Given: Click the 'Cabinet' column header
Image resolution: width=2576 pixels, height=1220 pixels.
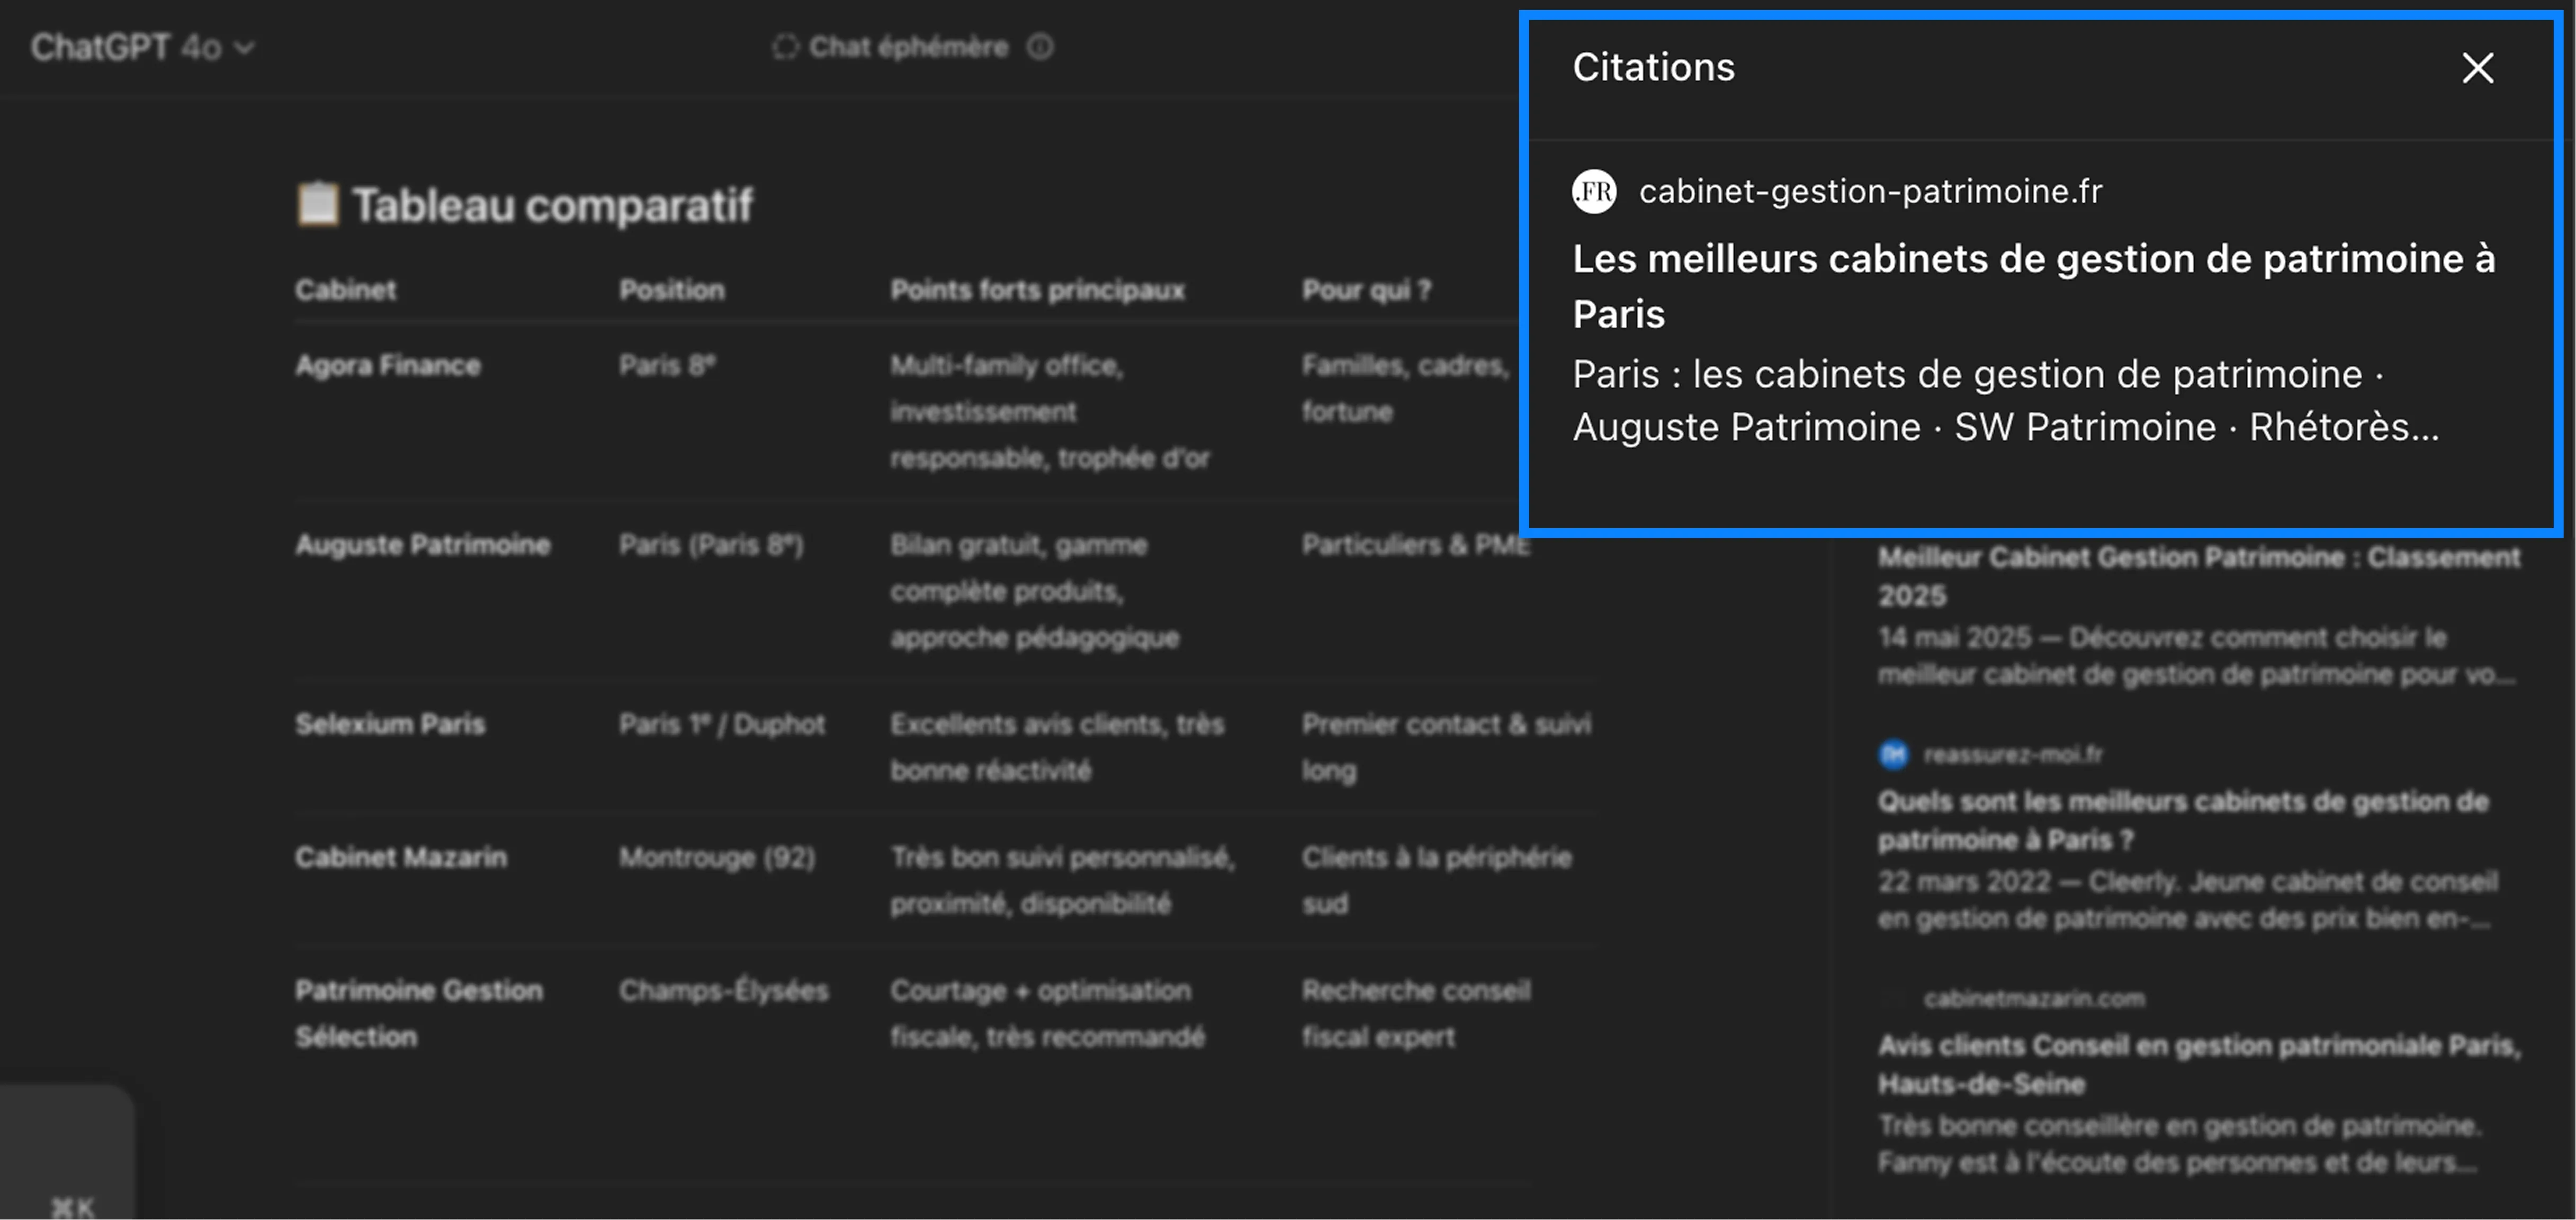Looking at the screenshot, I should [x=345, y=290].
